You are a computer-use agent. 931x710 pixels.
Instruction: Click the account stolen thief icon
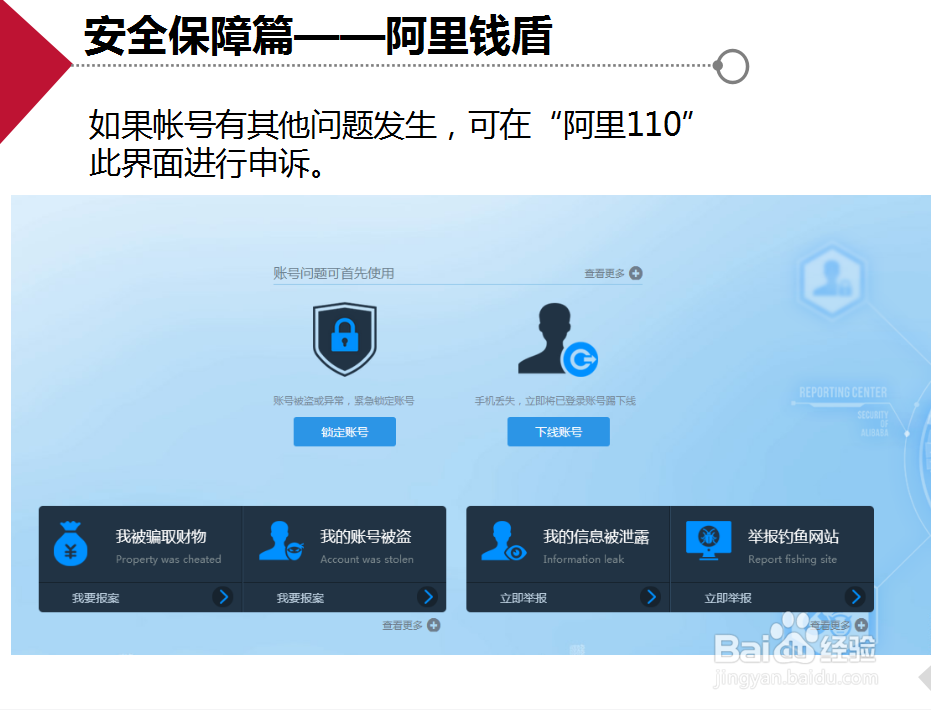282,541
